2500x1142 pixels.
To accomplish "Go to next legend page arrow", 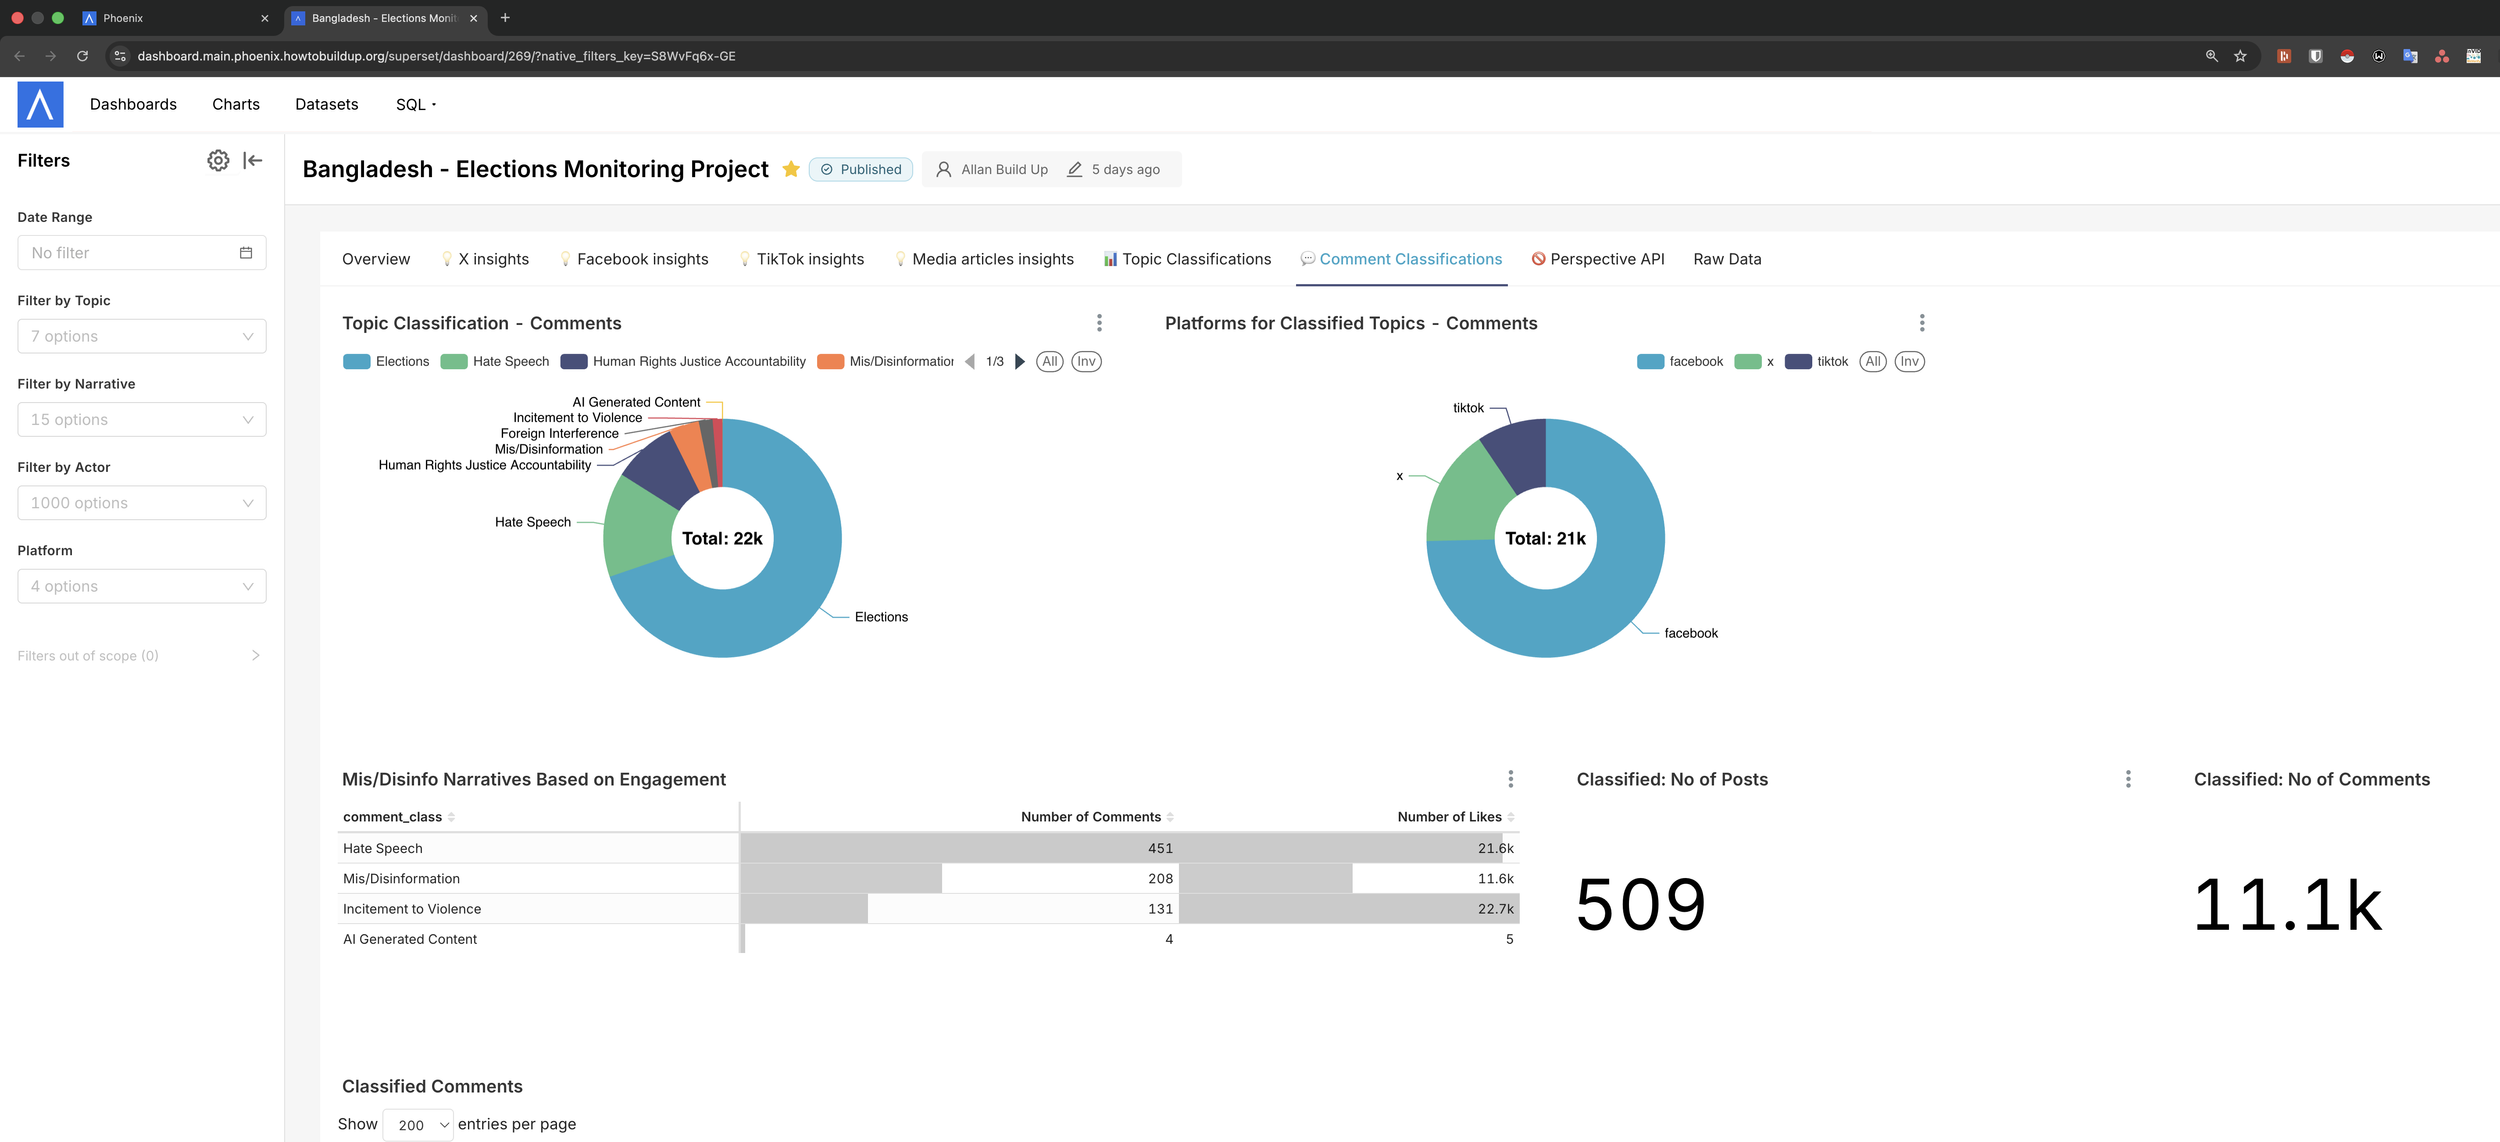I will tap(1020, 362).
